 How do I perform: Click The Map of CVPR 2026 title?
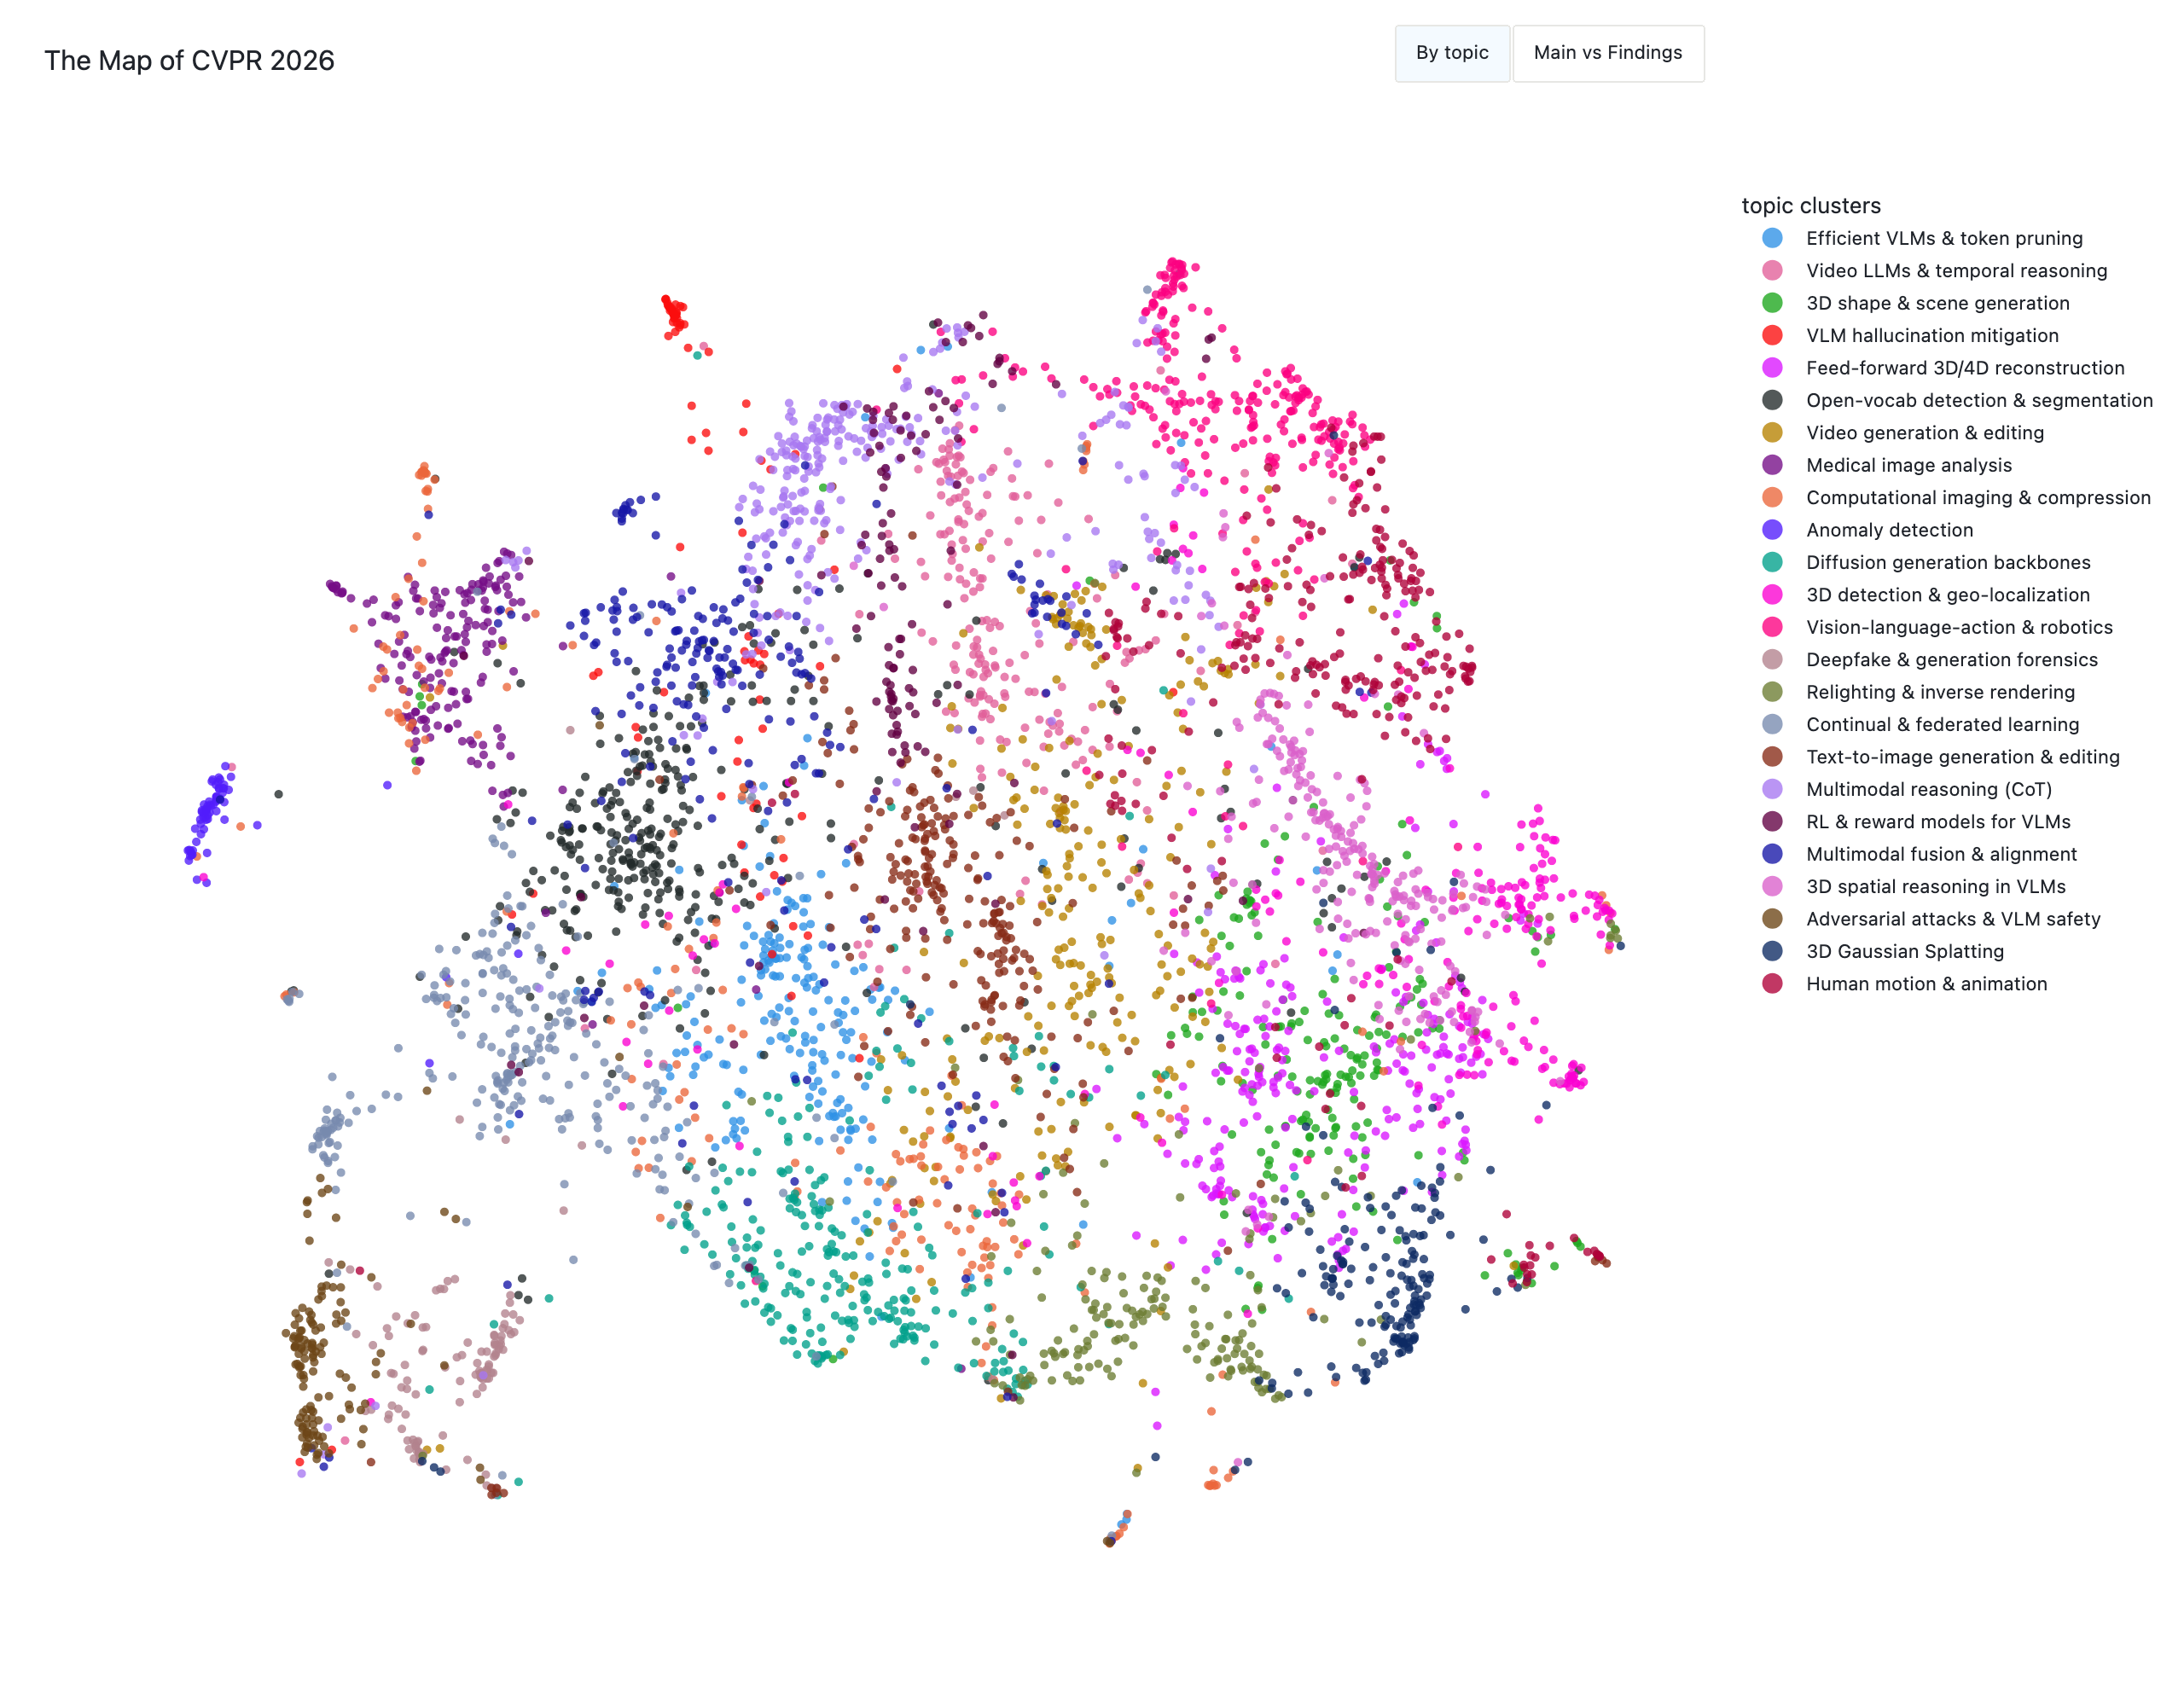pyautogui.click(x=189, y=61)
